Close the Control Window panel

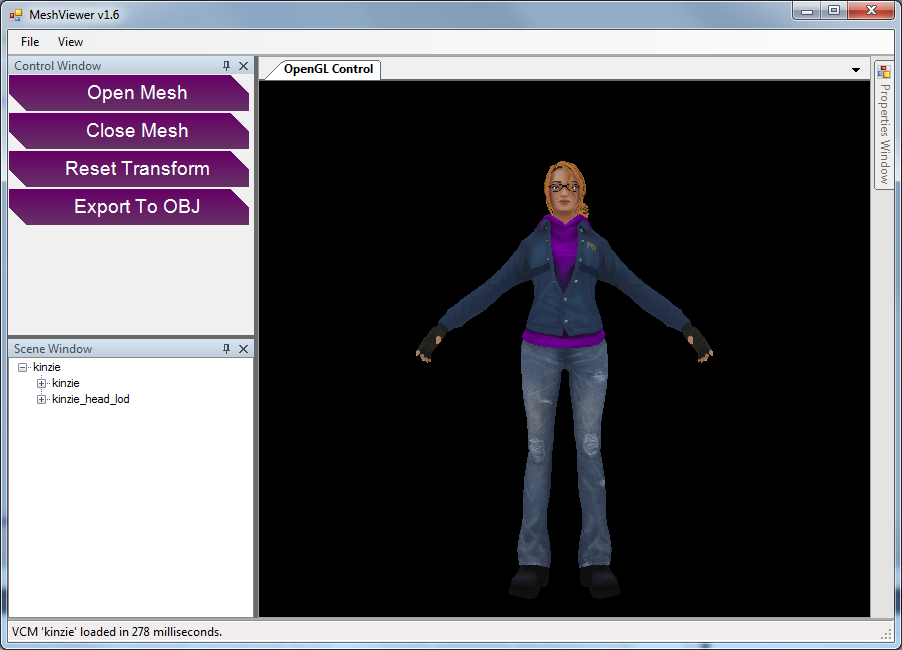point(244,66)
